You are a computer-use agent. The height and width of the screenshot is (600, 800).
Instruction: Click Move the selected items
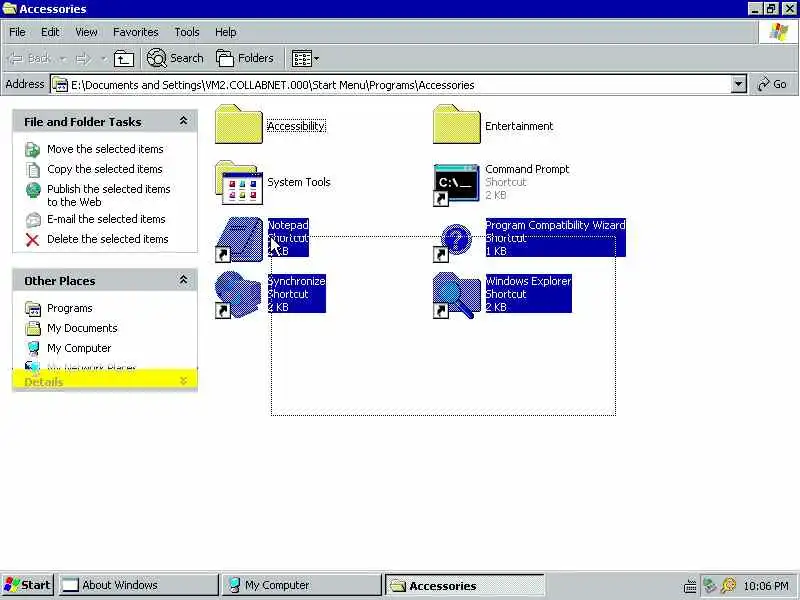click(105, 149)
